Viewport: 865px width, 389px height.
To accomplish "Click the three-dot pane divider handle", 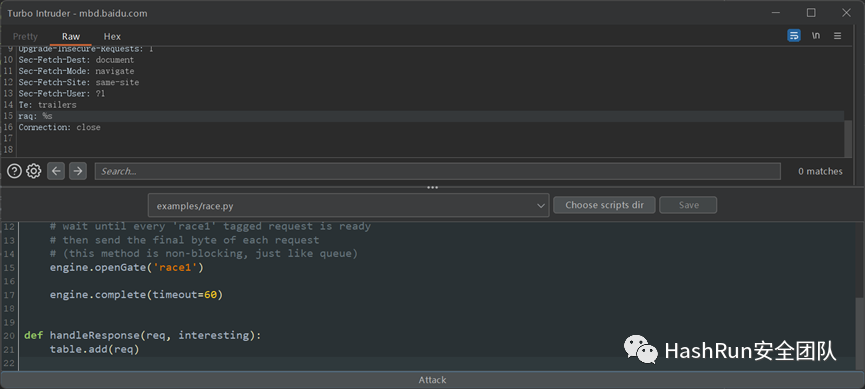I will (432, 188).
